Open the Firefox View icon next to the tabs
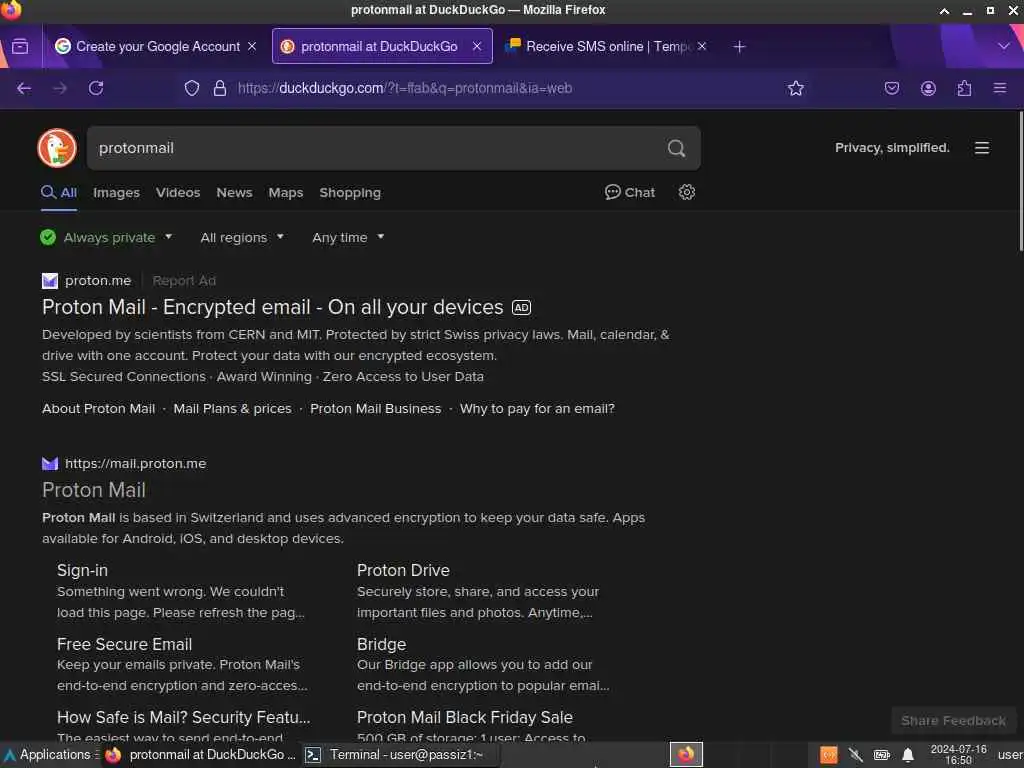The width and height of the screenshot is (1024, 768). (20, 46)
